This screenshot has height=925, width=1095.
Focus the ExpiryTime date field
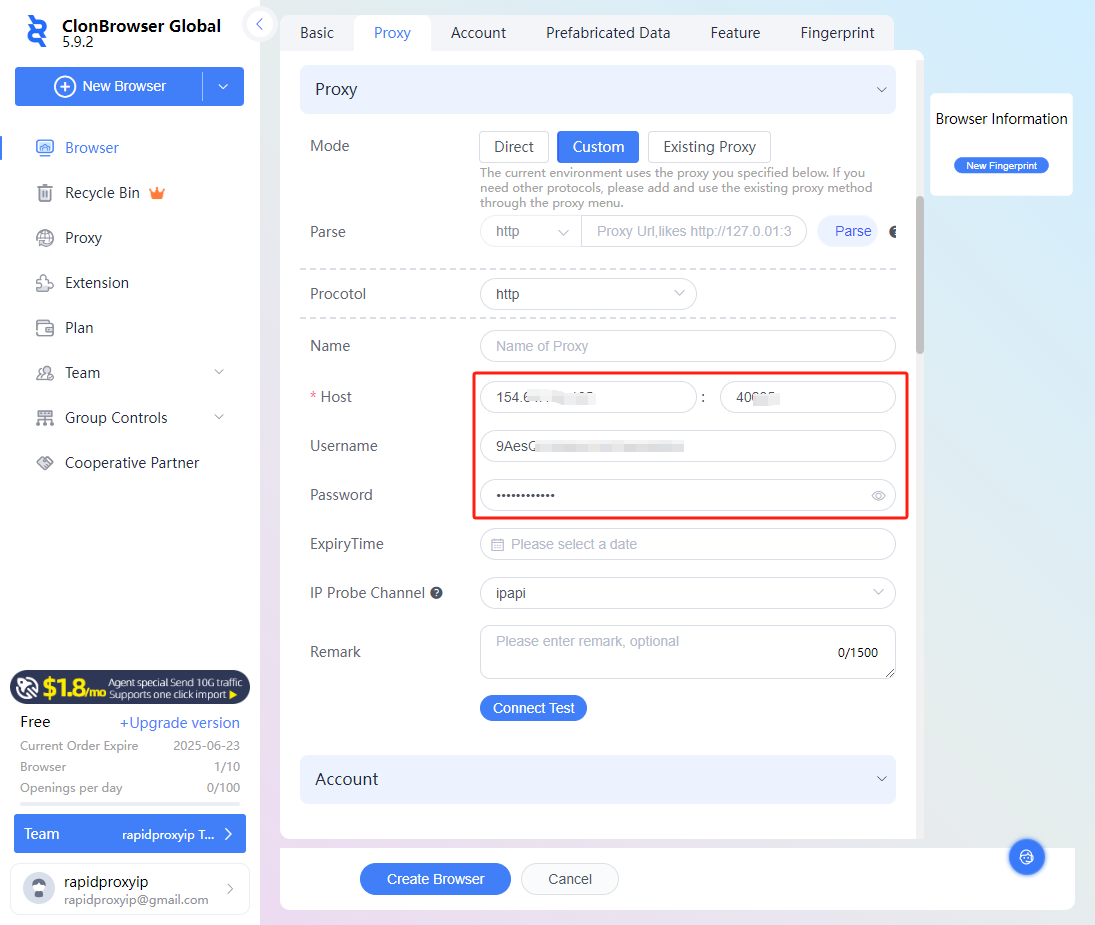(687, 545)
